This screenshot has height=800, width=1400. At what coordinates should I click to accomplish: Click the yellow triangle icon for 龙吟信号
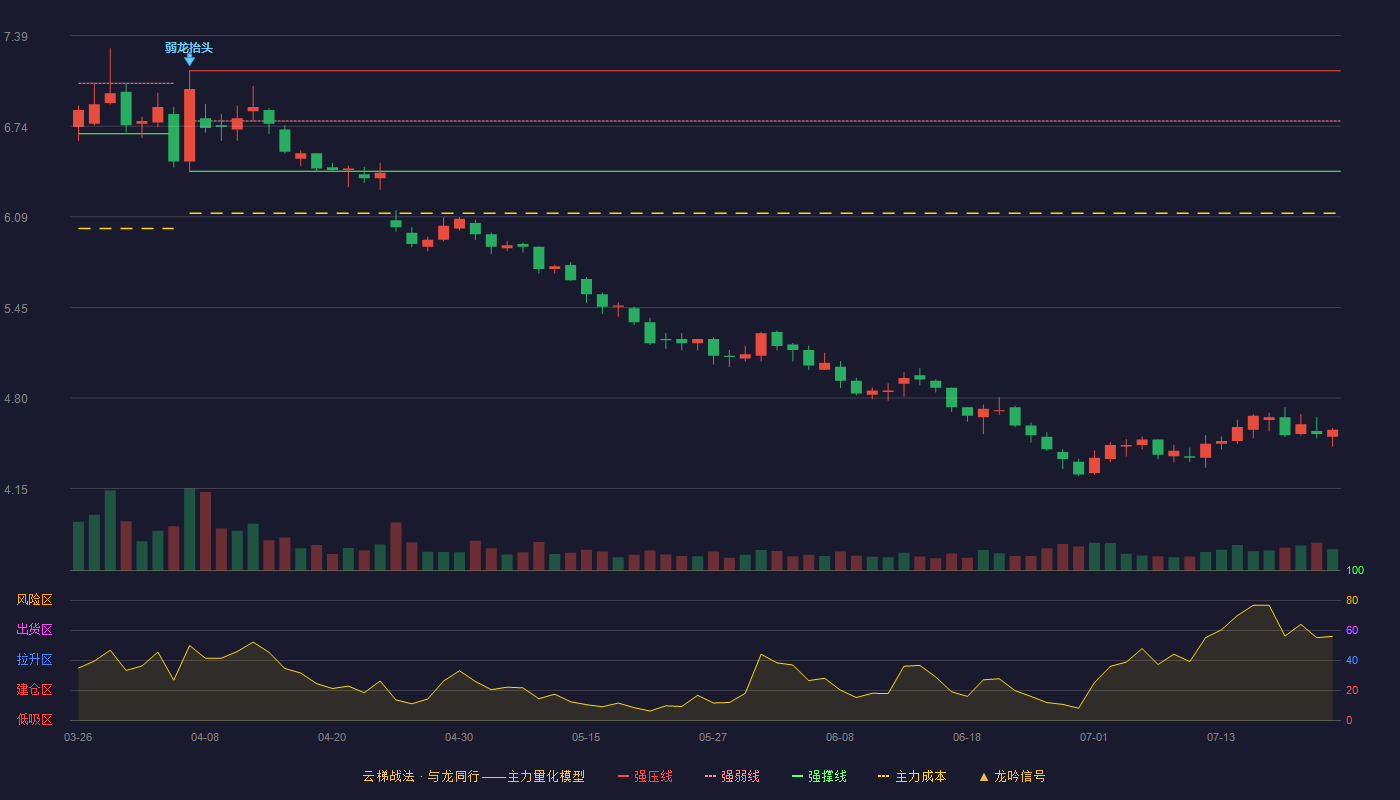point(983,776)
